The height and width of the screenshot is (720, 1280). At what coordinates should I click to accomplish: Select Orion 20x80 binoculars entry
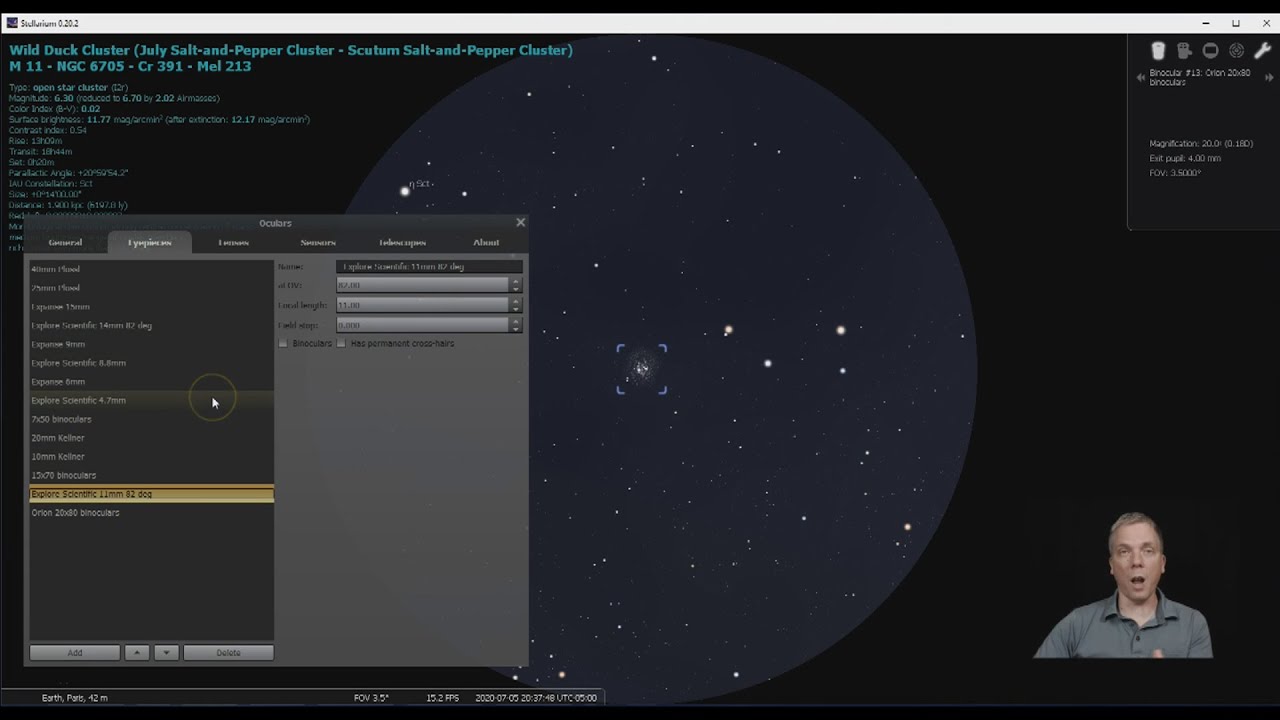point(151,513)
